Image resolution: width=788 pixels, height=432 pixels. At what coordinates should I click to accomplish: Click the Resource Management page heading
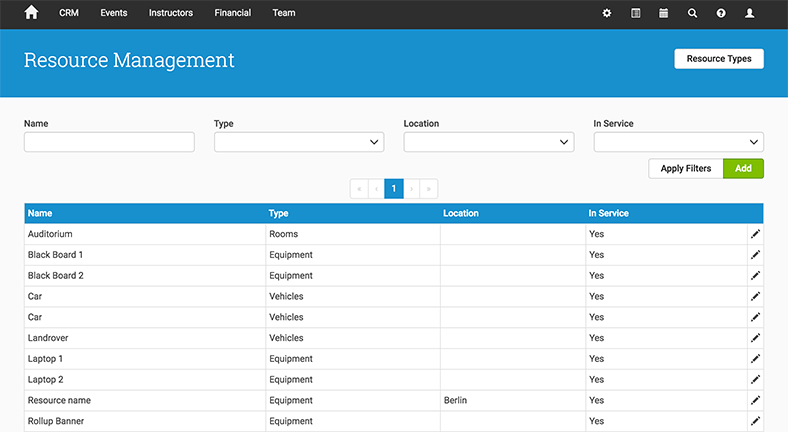tap(129, 60)
